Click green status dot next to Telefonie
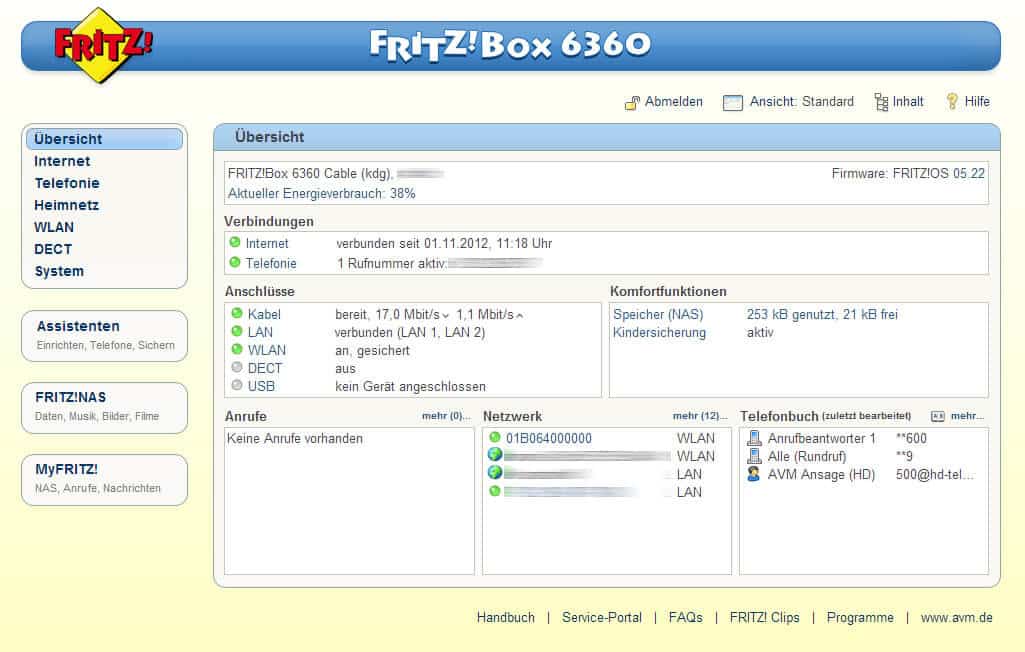Viewport: 1025px width, 652px height. (235, 262)
